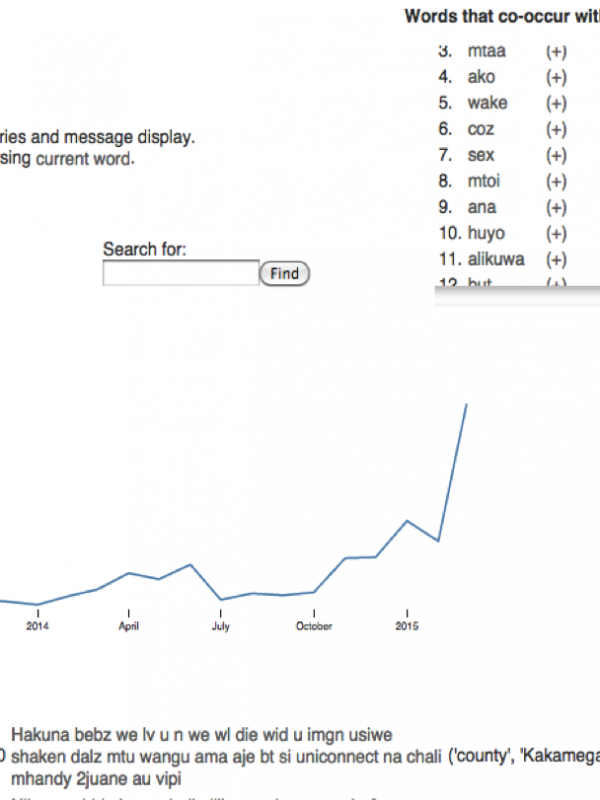This screenshot has width=600, height=800.
Task: Select the co-occurring word 'wake'
Action: point(487,103)
